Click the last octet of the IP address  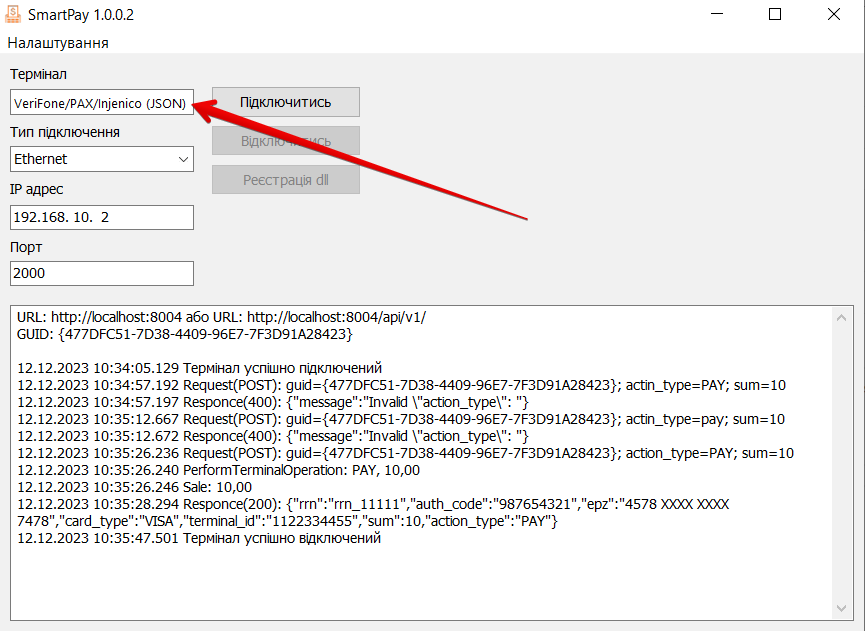(x=104, y=218)
